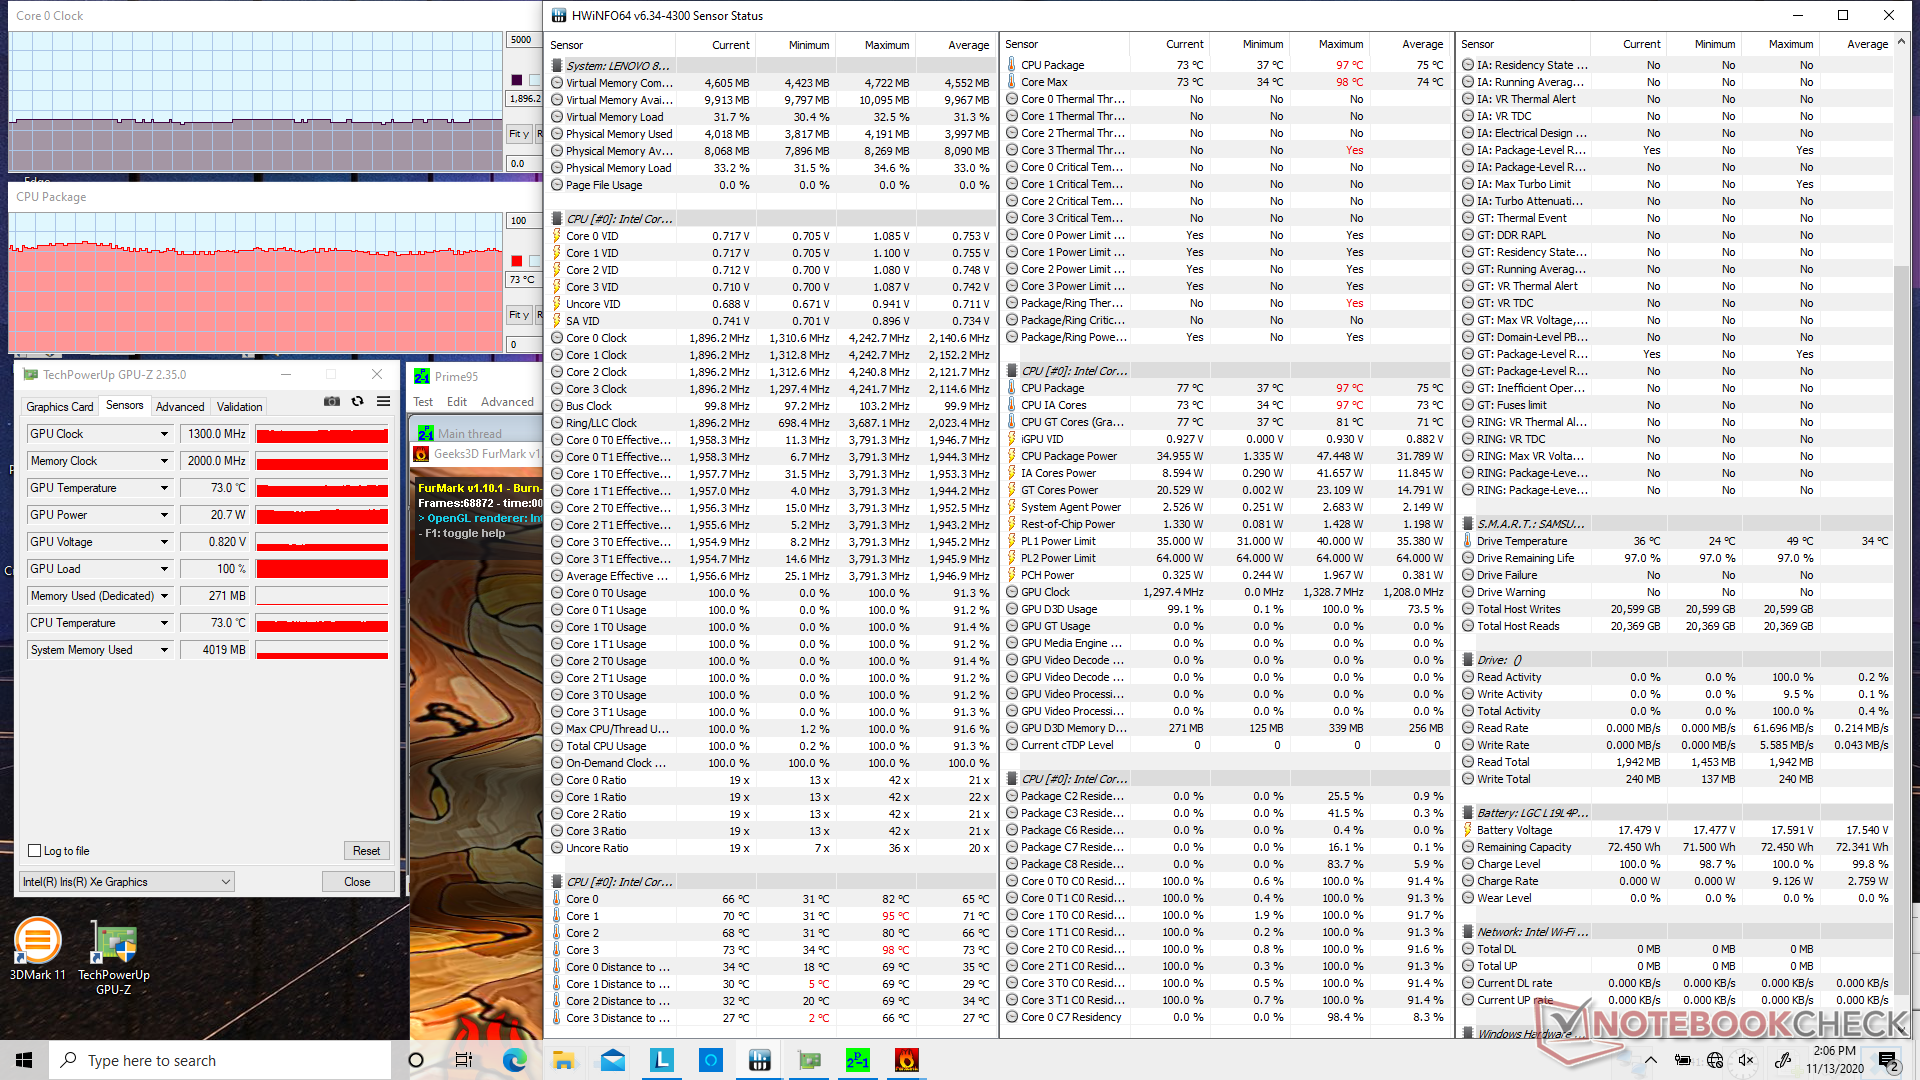Click the muted speaker tray icon
1920x1080 pixels.
click(1746, 1060)
